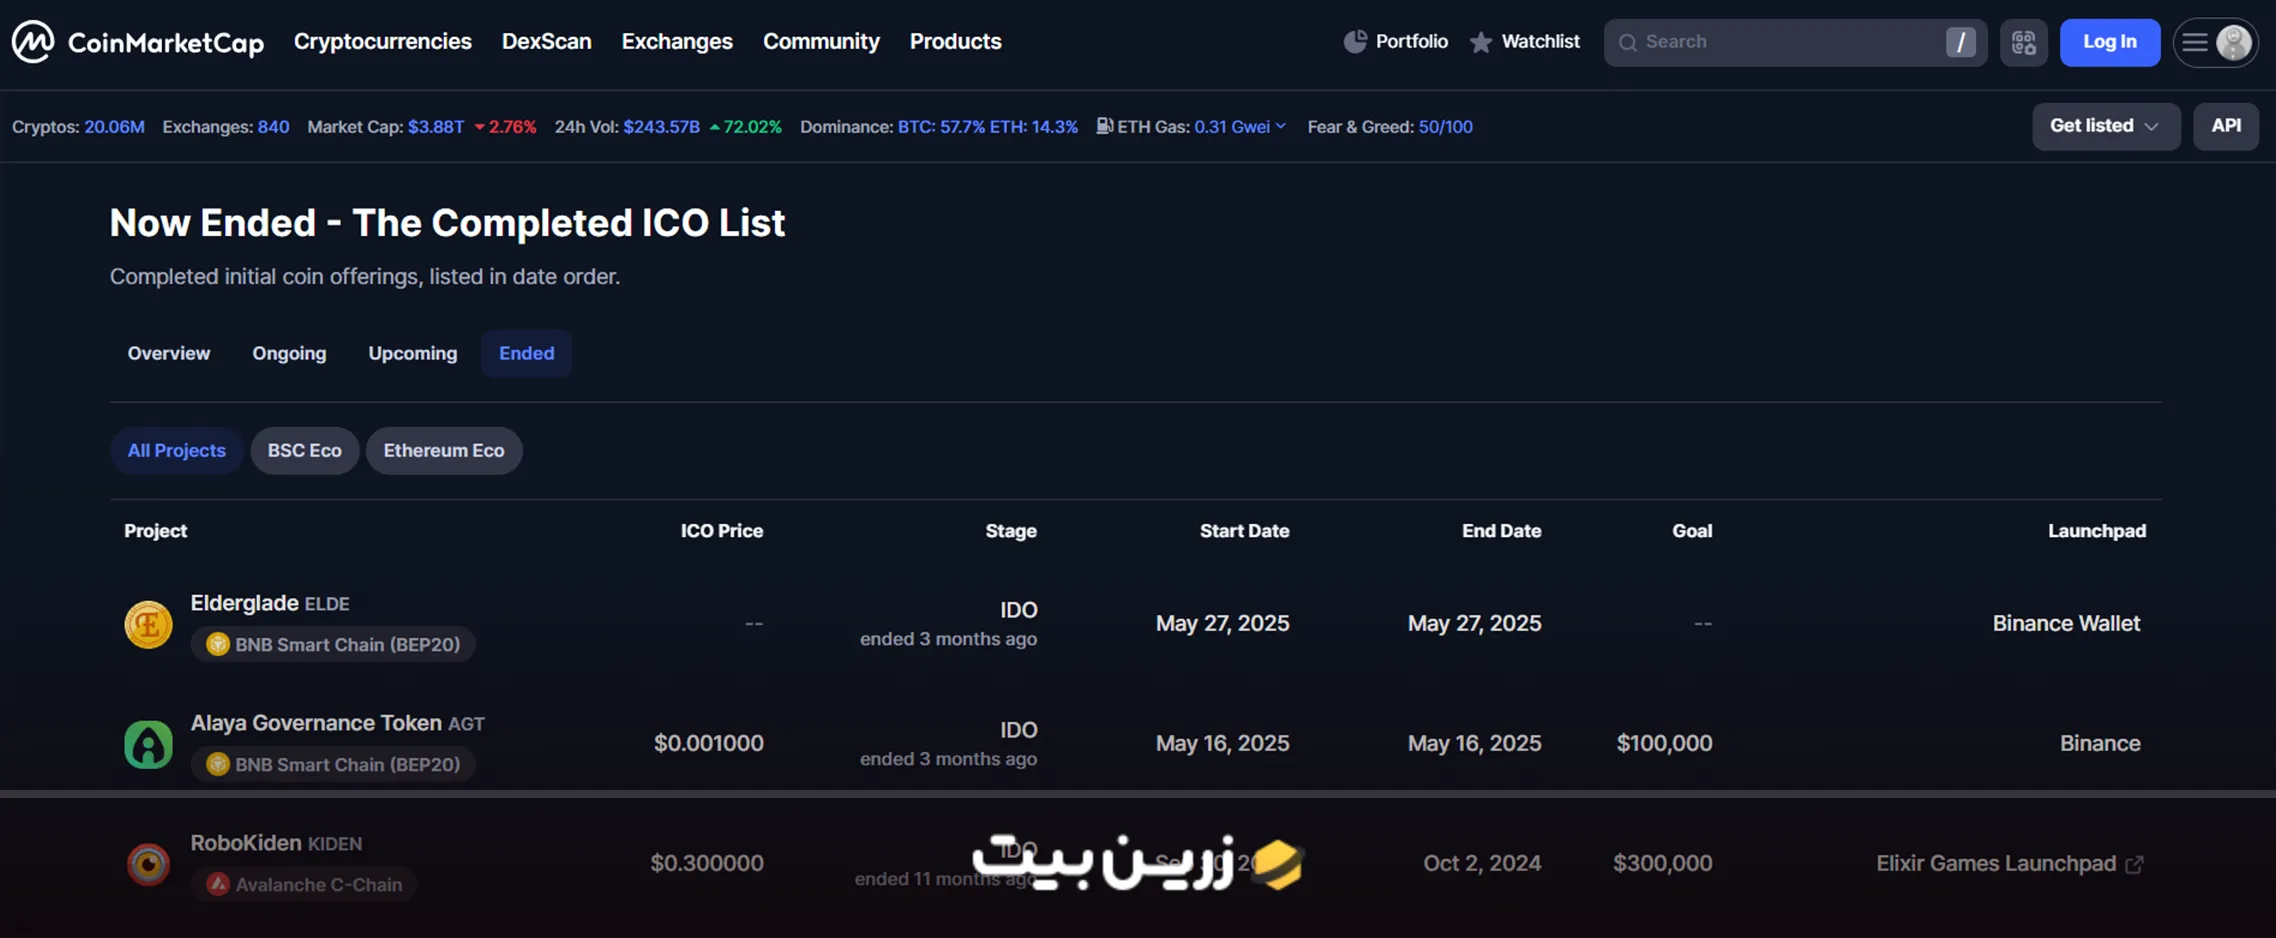The image size is (2276, 938).
Task: Click the ETH Gas pump icon
Action: [x=1105, y=126]
